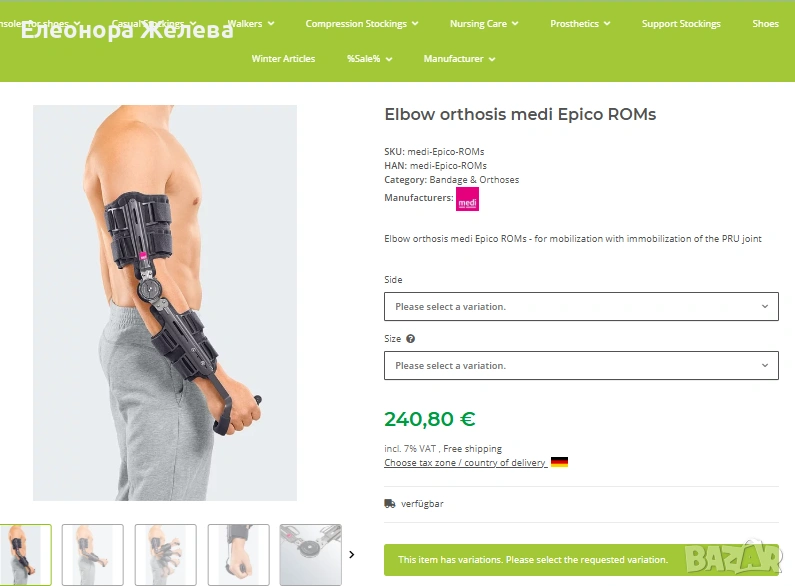Open the Size variation dropdown
The width and height of the screenshot is (795, 586).
pos(581,365)
